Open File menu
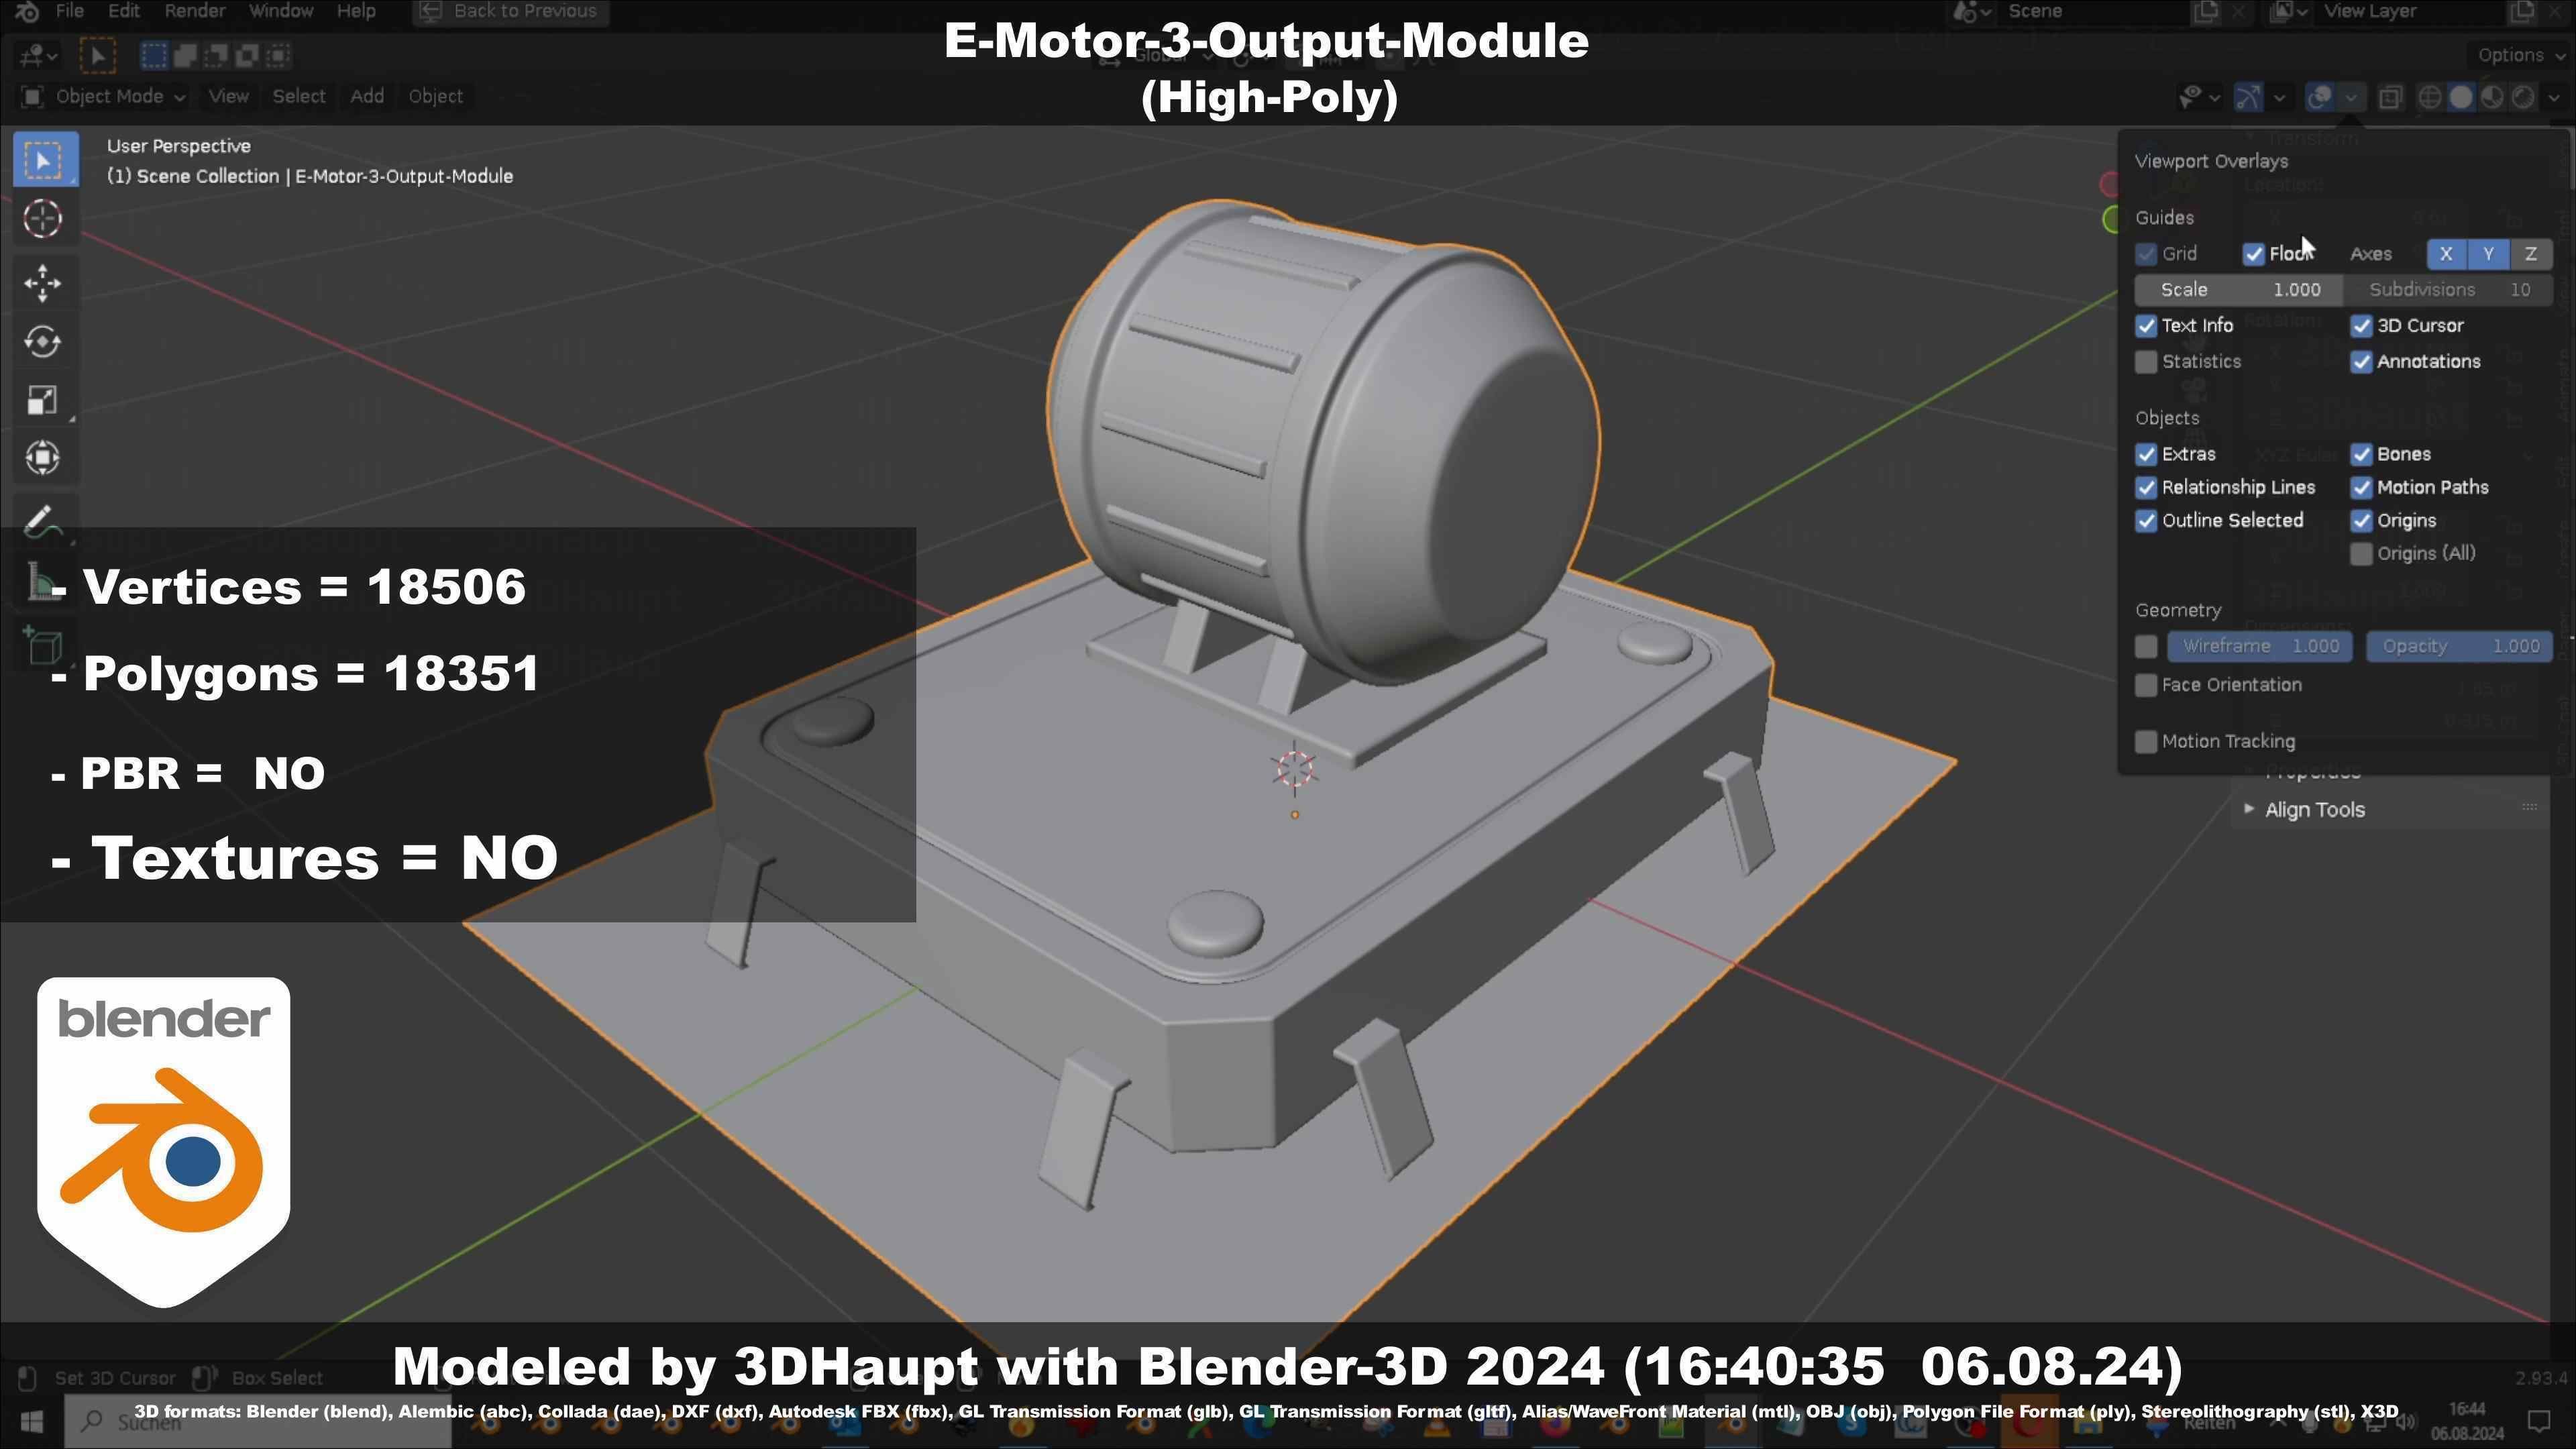Image resolution: width=2576 pixels, height=1449 pixels. pyautogui.click(x=70, y=11)
